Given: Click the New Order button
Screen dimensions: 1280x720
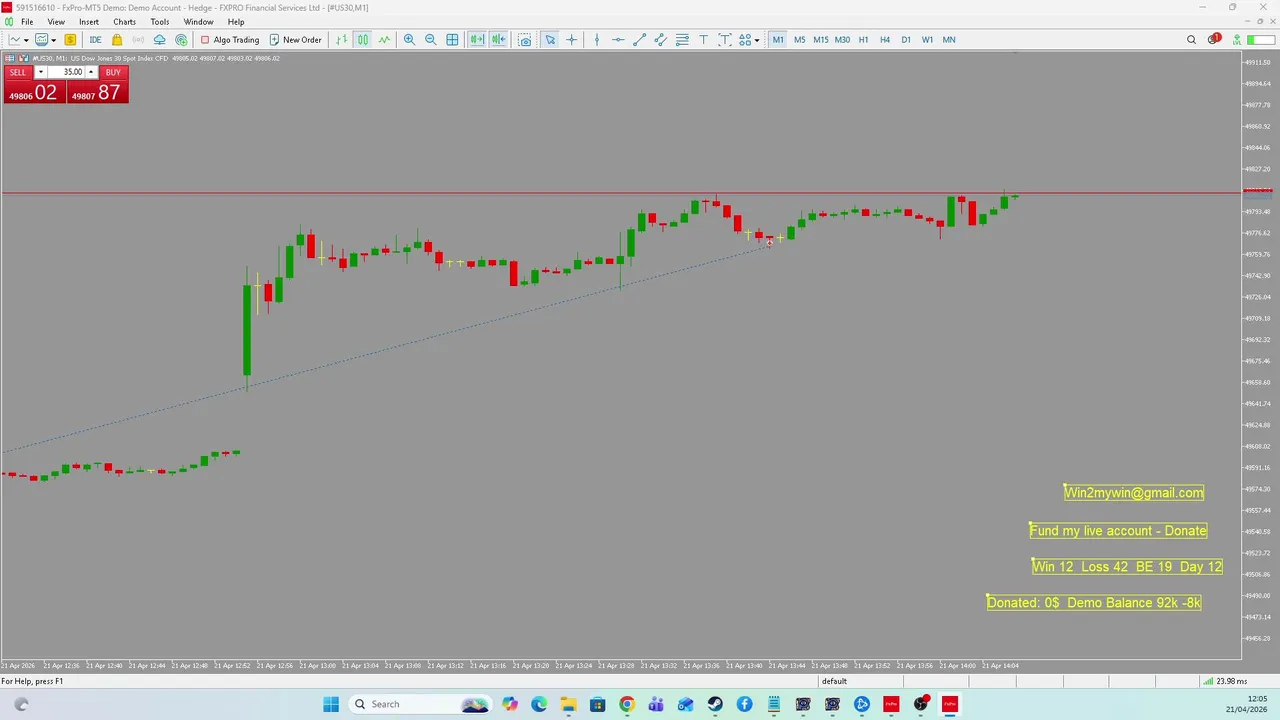Looking at the screenshot, I should click(295, 40).
